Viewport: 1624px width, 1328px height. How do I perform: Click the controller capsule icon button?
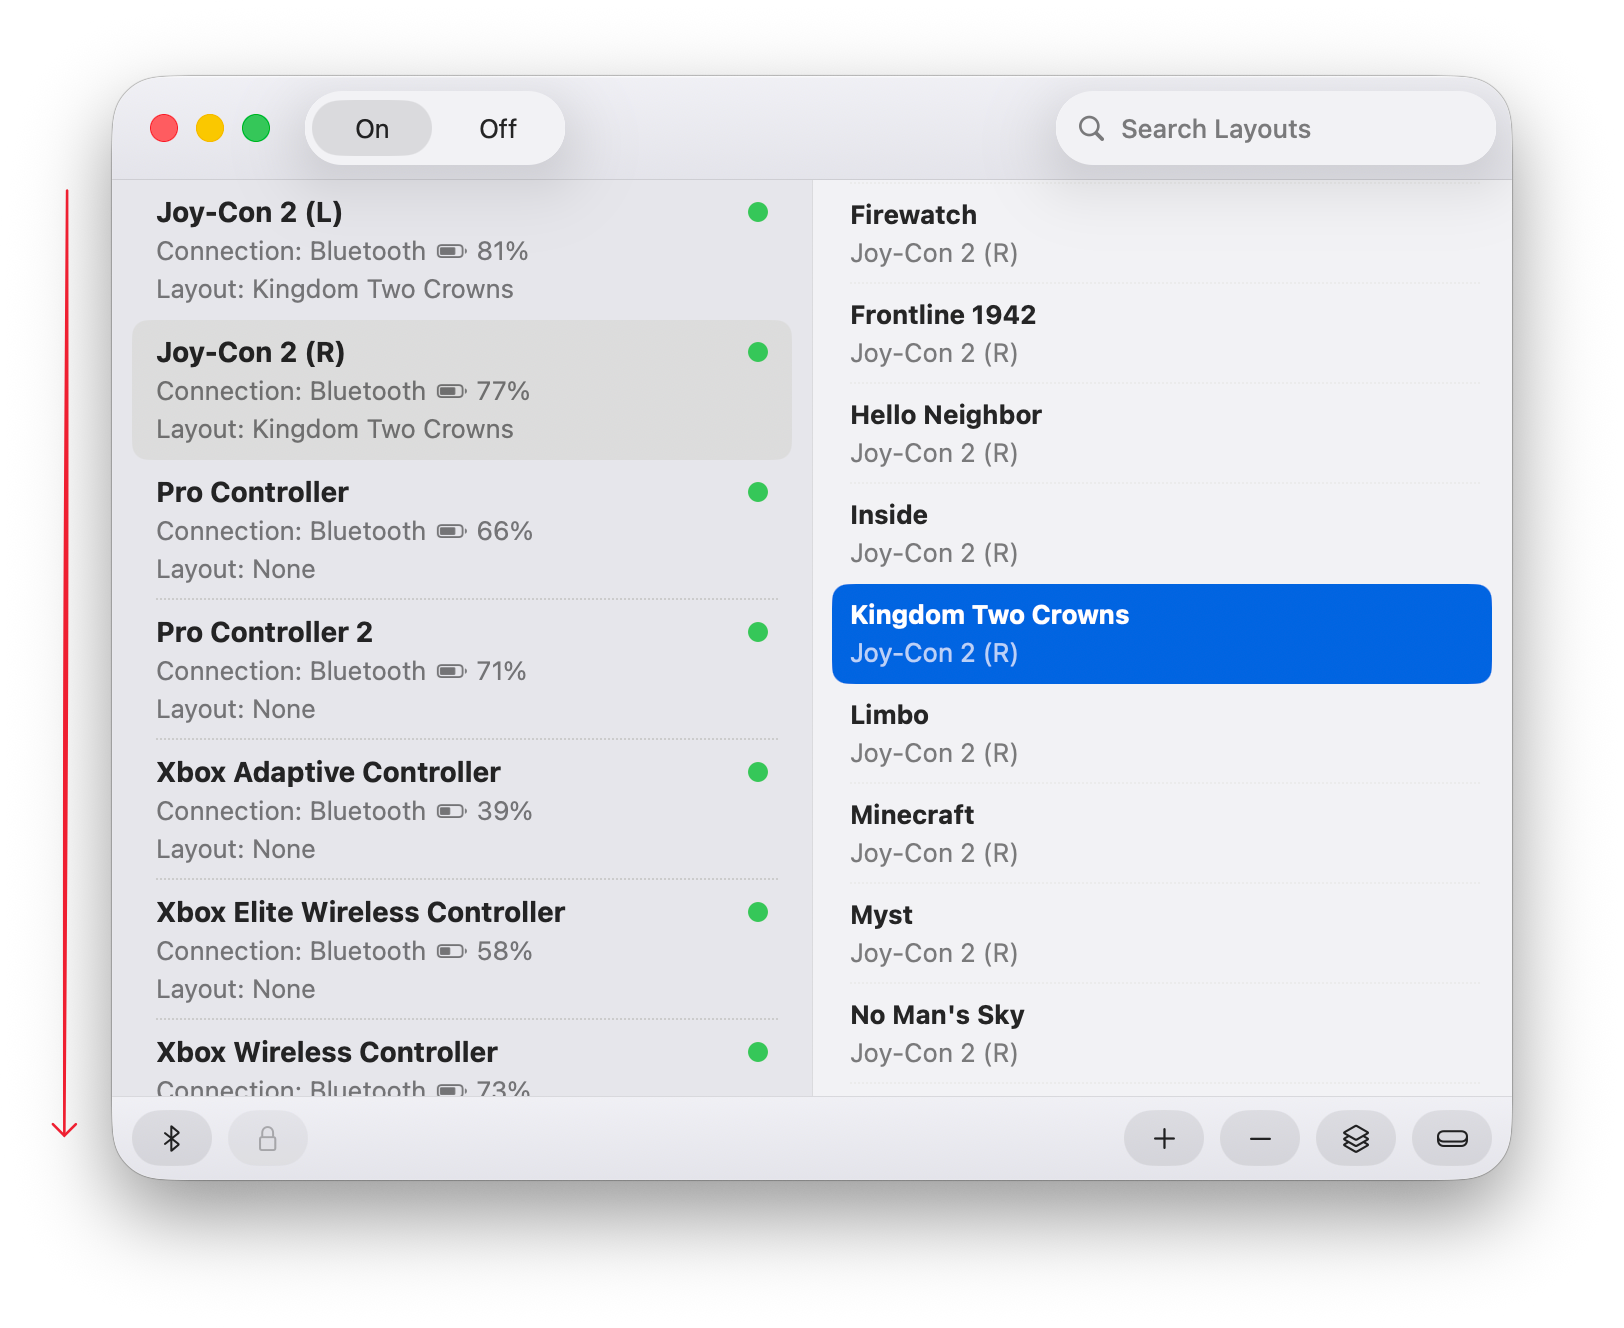point(1452,1138)
